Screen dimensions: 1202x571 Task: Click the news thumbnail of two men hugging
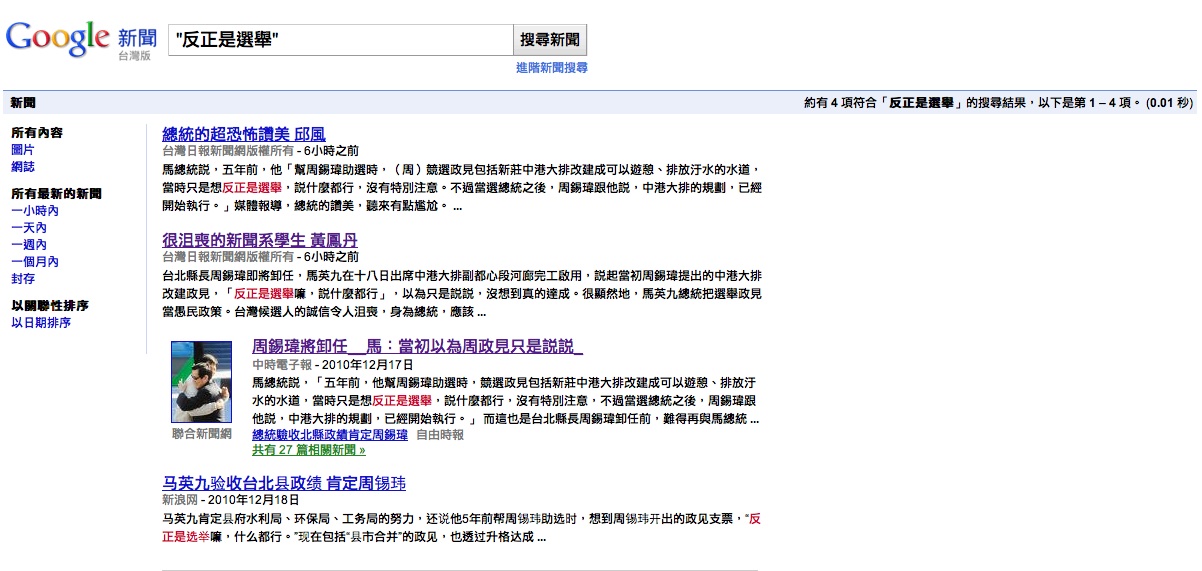point(202,381)
